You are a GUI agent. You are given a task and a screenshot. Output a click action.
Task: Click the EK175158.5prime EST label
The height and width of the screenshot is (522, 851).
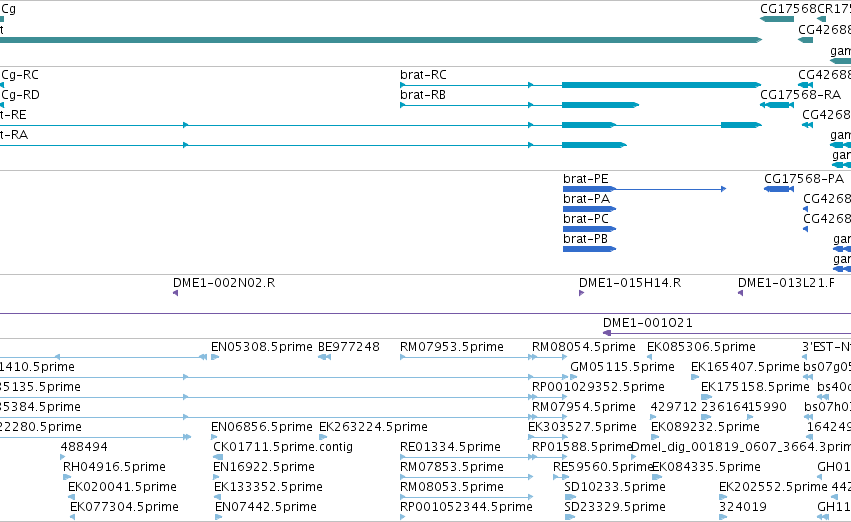[x=755, y=387]
